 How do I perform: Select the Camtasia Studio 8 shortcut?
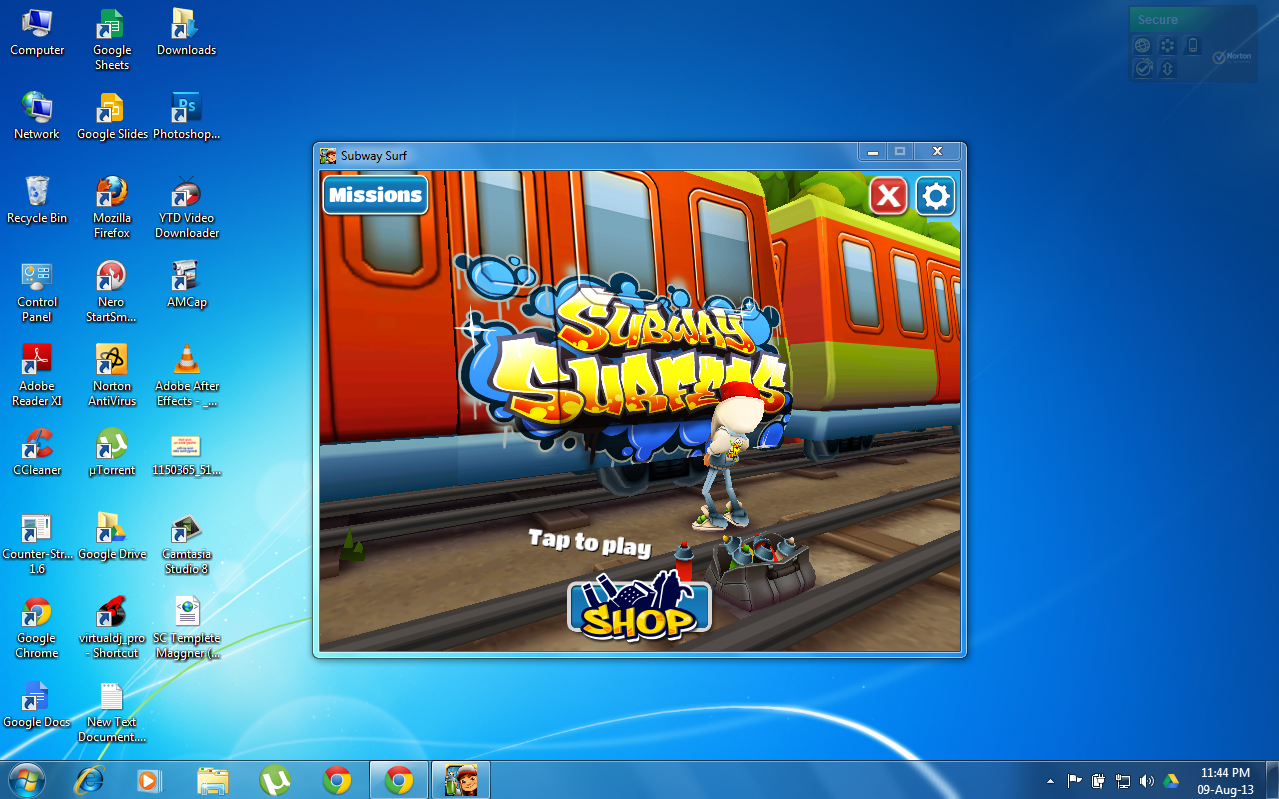[186, 543]
